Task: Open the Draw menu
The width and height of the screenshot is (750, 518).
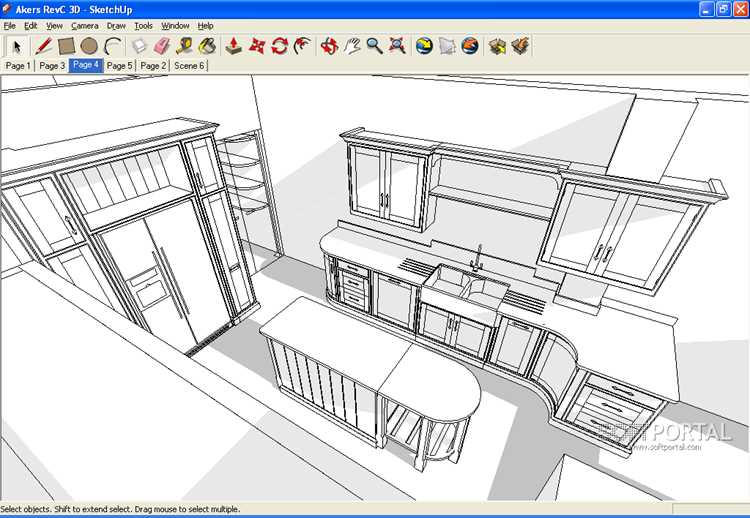Action: [x=116, y=26]
